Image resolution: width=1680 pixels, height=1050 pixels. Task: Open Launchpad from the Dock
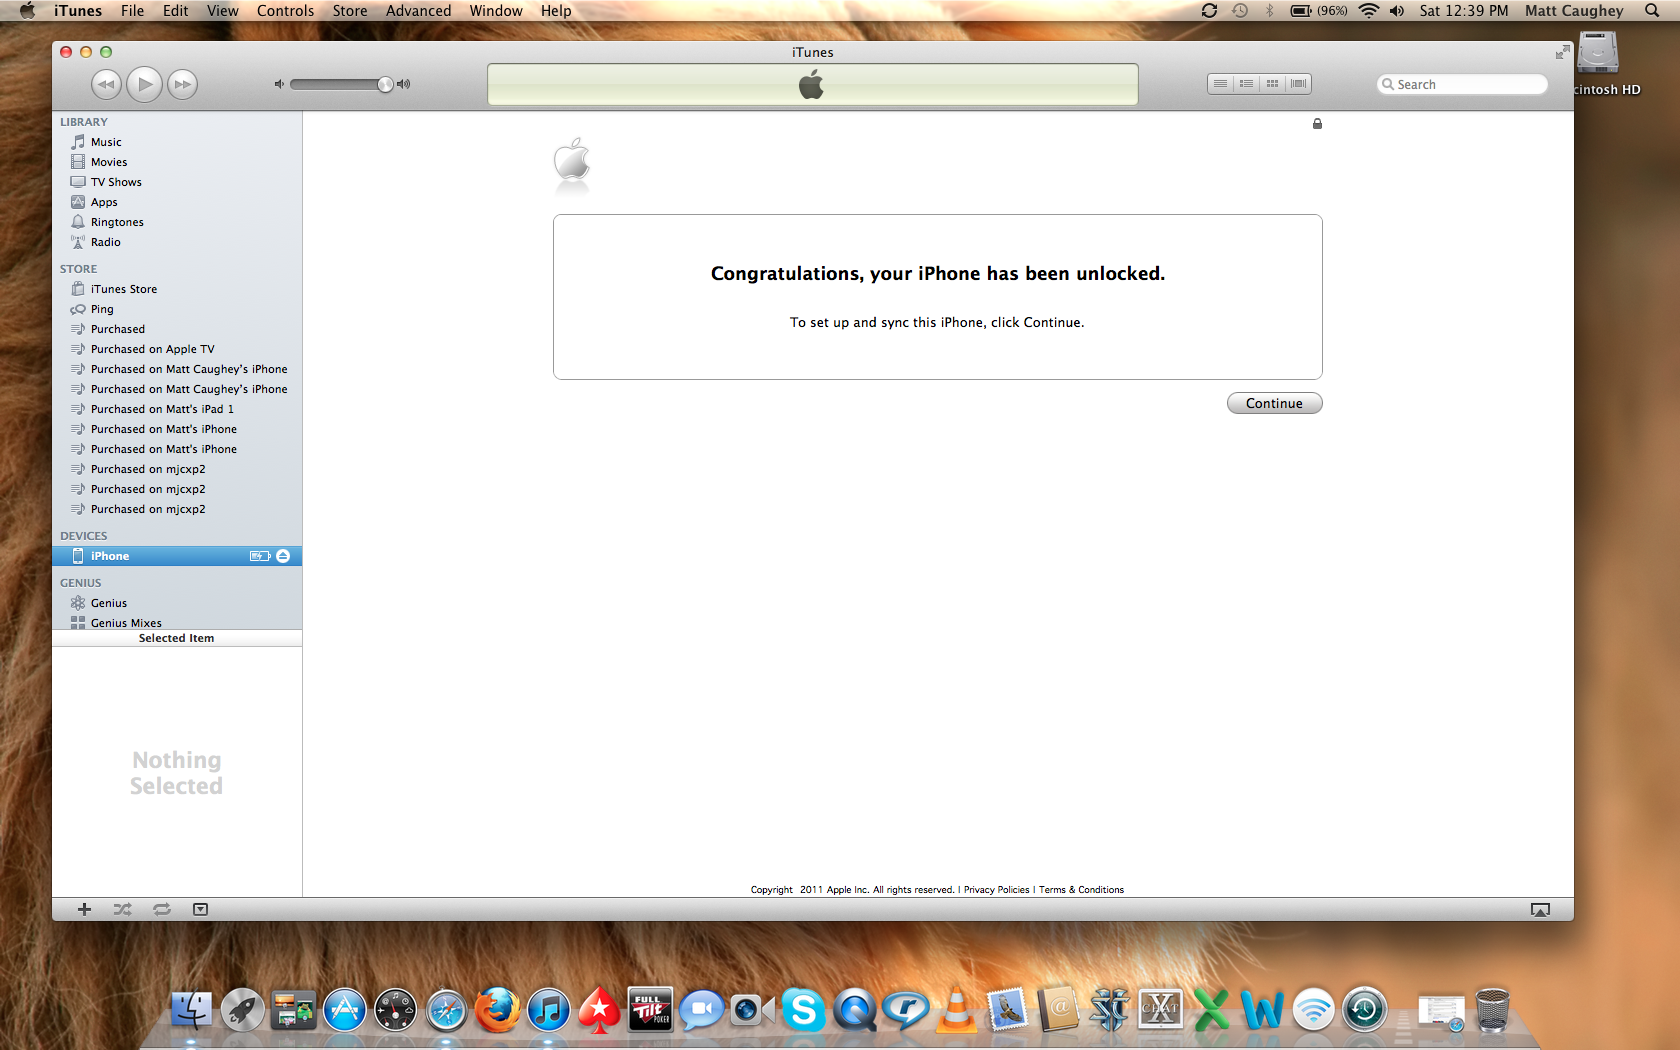coord(243,1010)
